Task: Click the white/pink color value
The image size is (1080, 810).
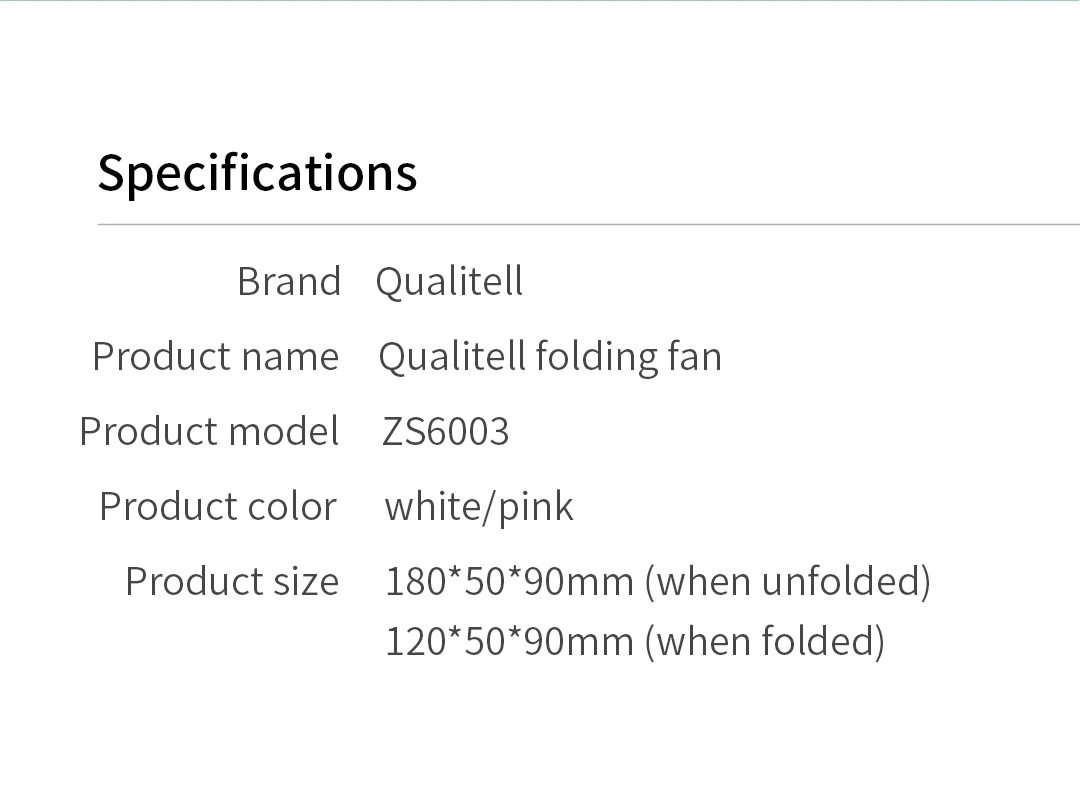Action: pyautogui.click(x=479, y=508)
